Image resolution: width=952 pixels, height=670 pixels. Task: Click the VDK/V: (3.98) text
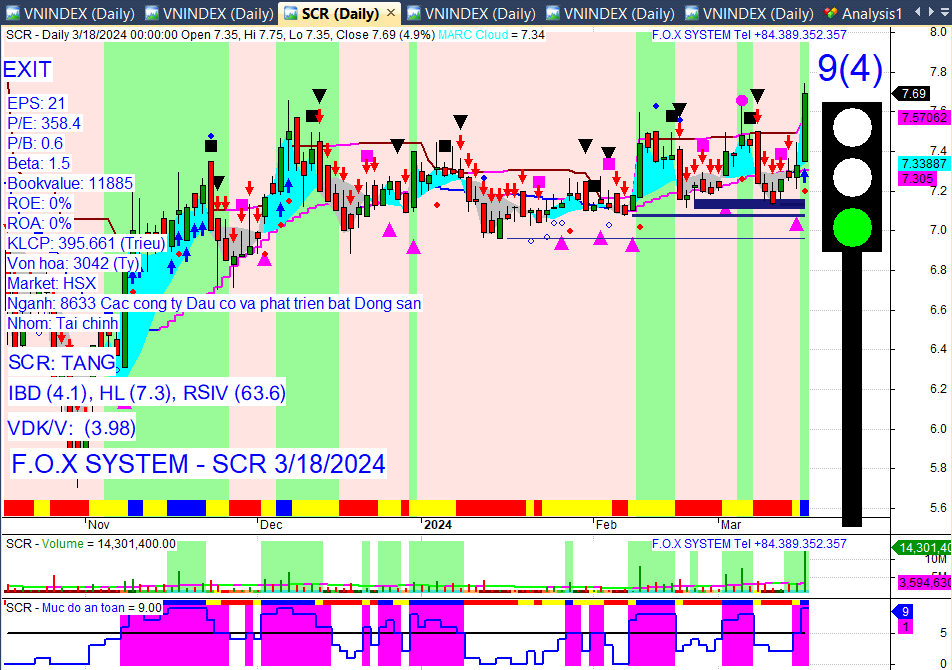point(72,428)
